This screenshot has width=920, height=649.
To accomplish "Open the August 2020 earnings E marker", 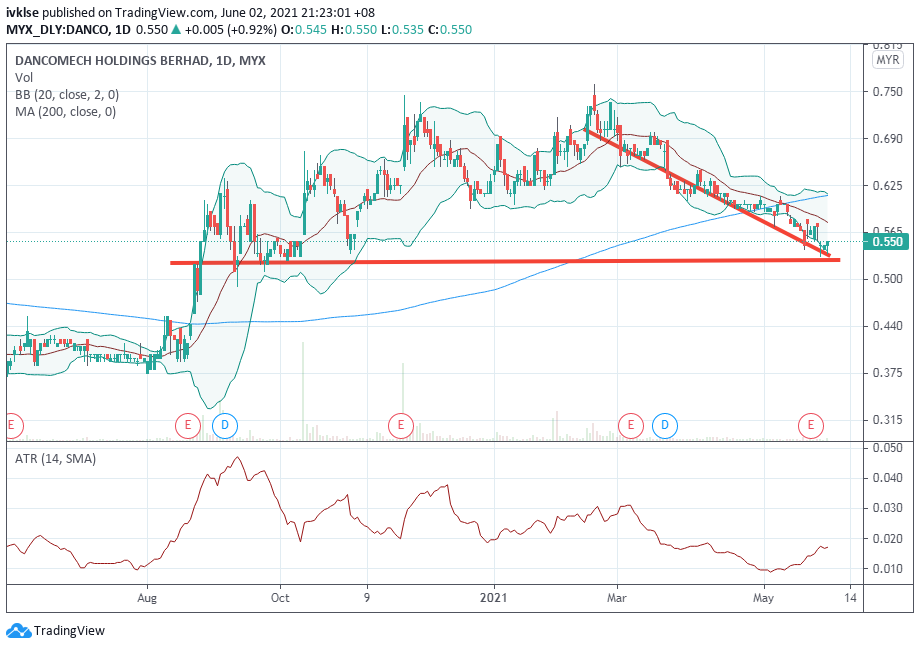I will (x=188, y=425).
